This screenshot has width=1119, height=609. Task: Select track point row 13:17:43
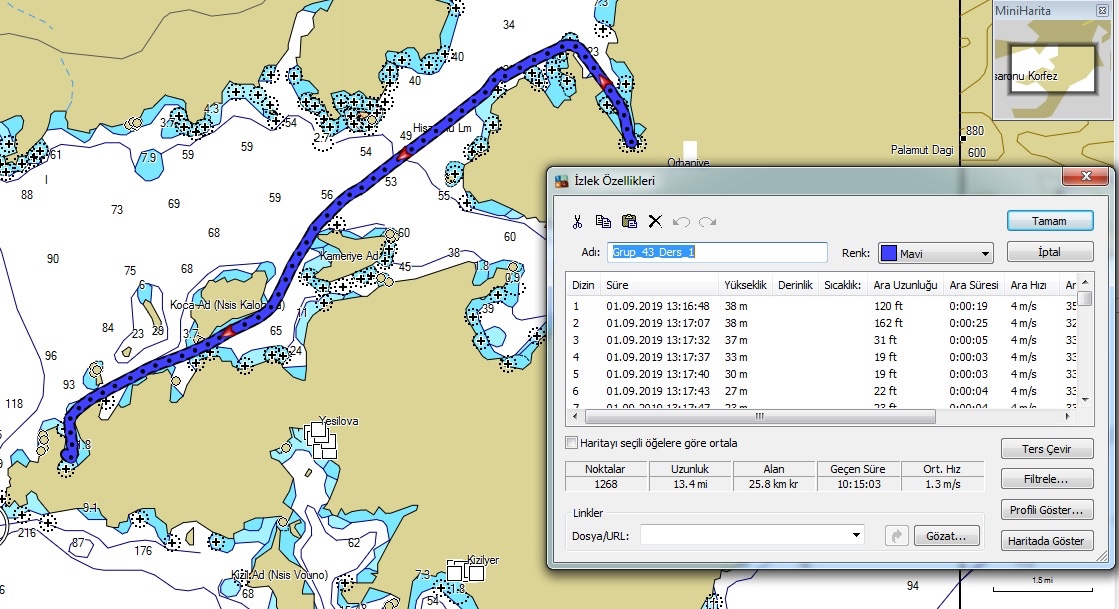click(x=821, y=391)
